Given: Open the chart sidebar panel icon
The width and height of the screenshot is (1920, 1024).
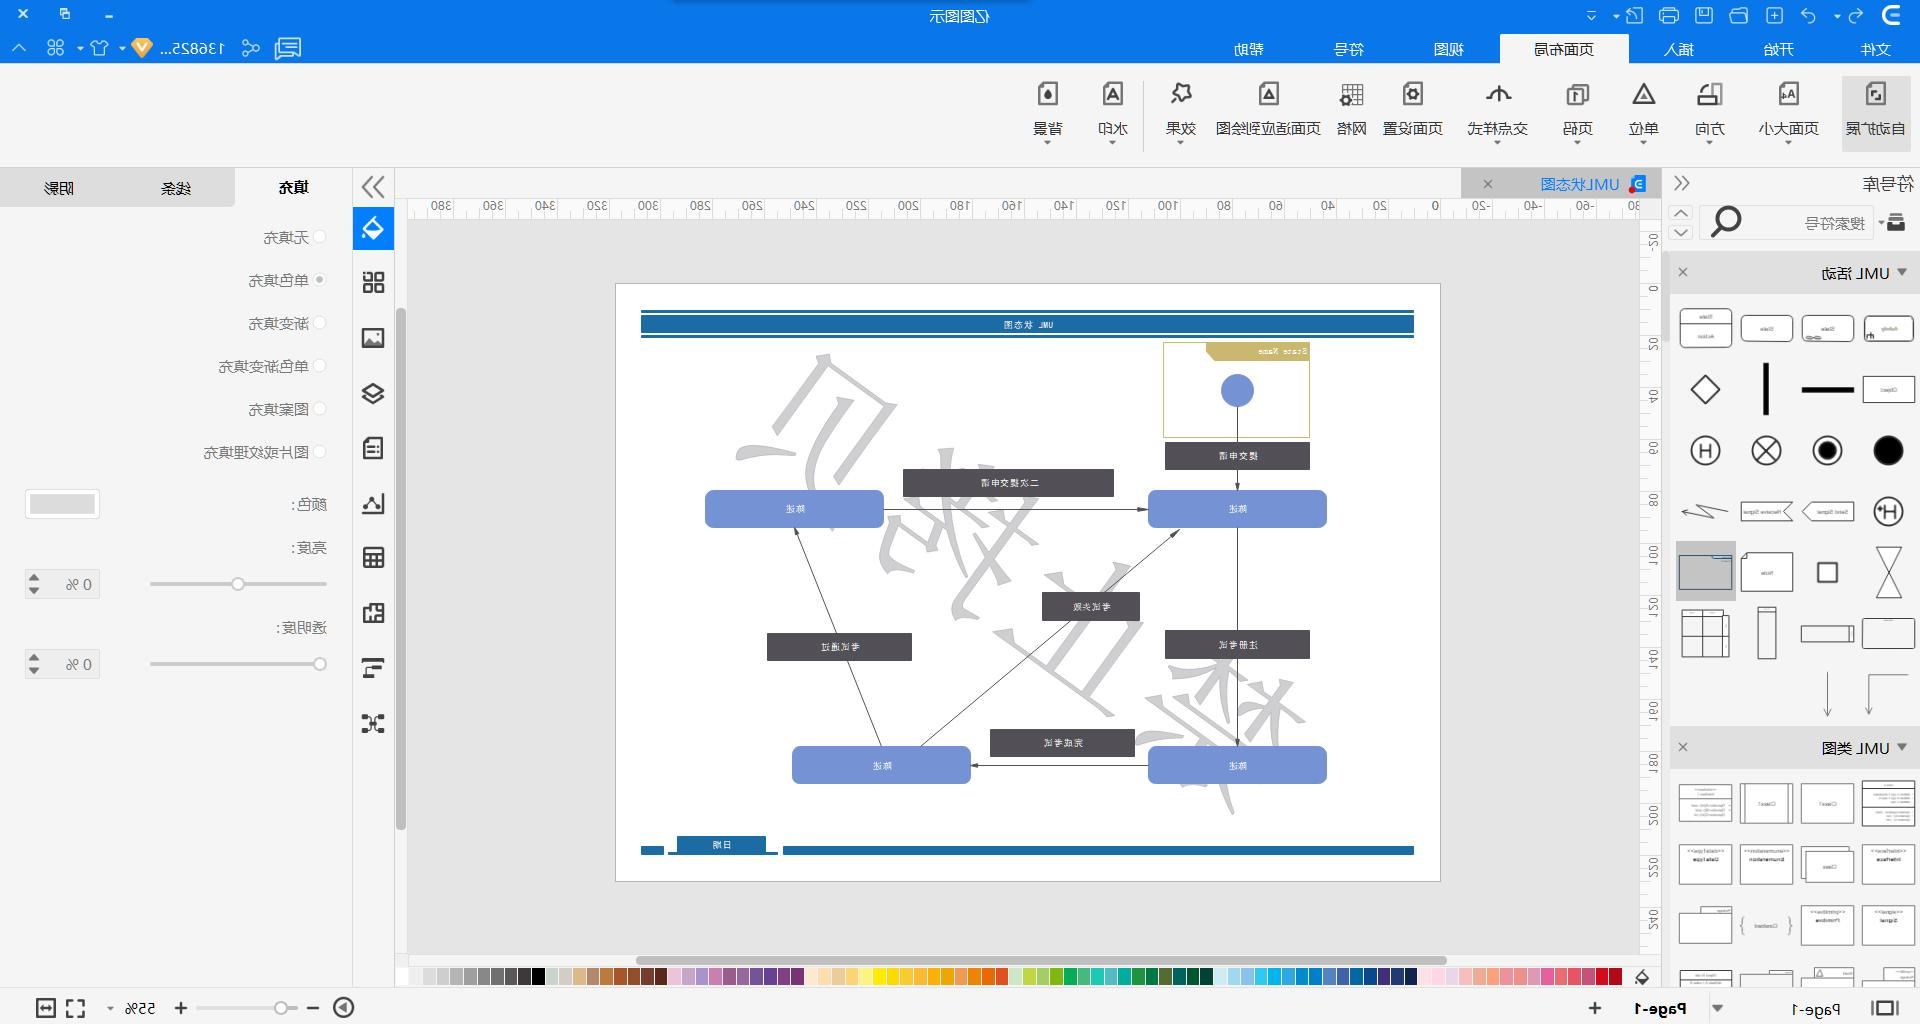Looking at the screenshot, I should tap(373, 503).
